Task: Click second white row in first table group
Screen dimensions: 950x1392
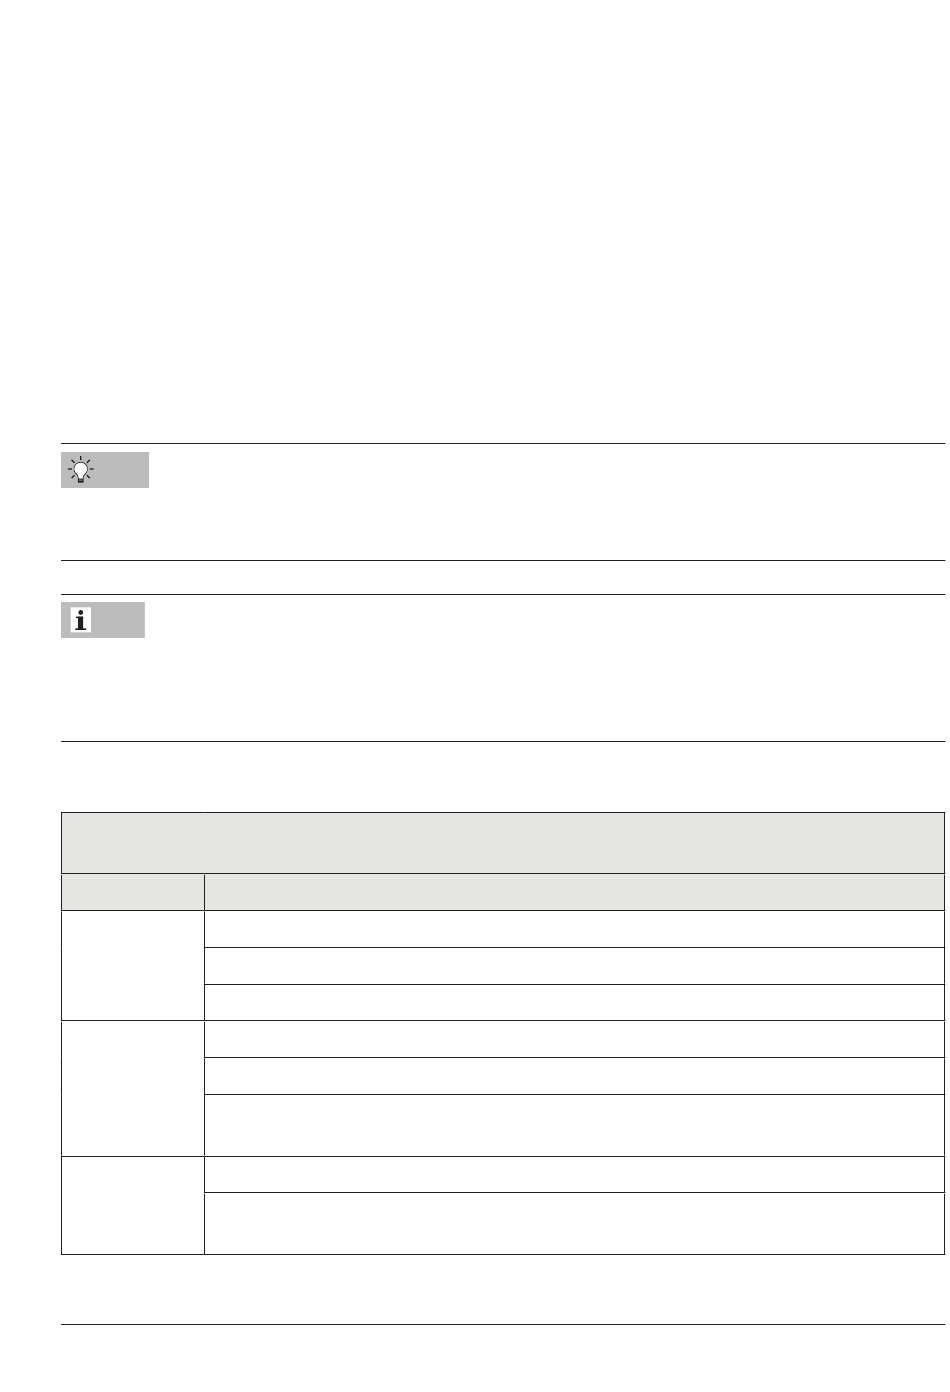Action: [574, 966]
